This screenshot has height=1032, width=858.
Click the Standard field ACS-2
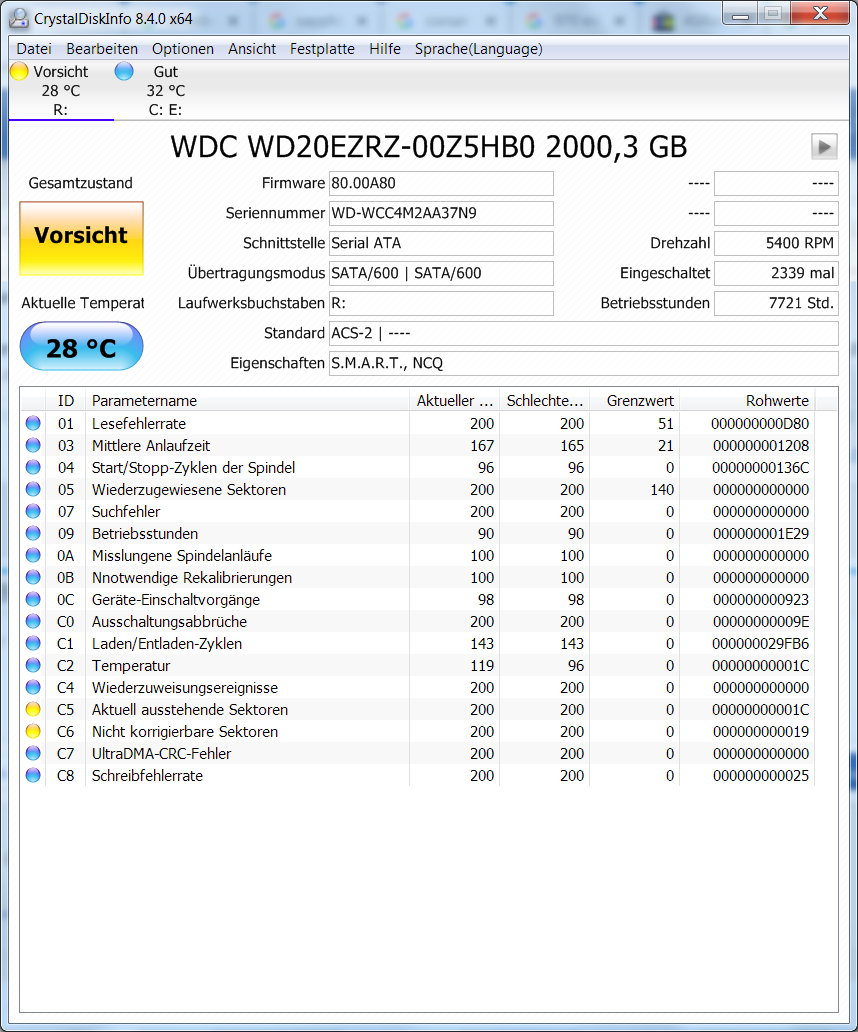coord(584,333)
